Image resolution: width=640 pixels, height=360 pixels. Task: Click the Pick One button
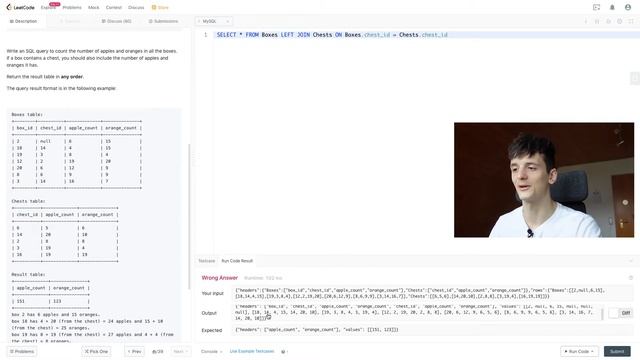point(96,351)
